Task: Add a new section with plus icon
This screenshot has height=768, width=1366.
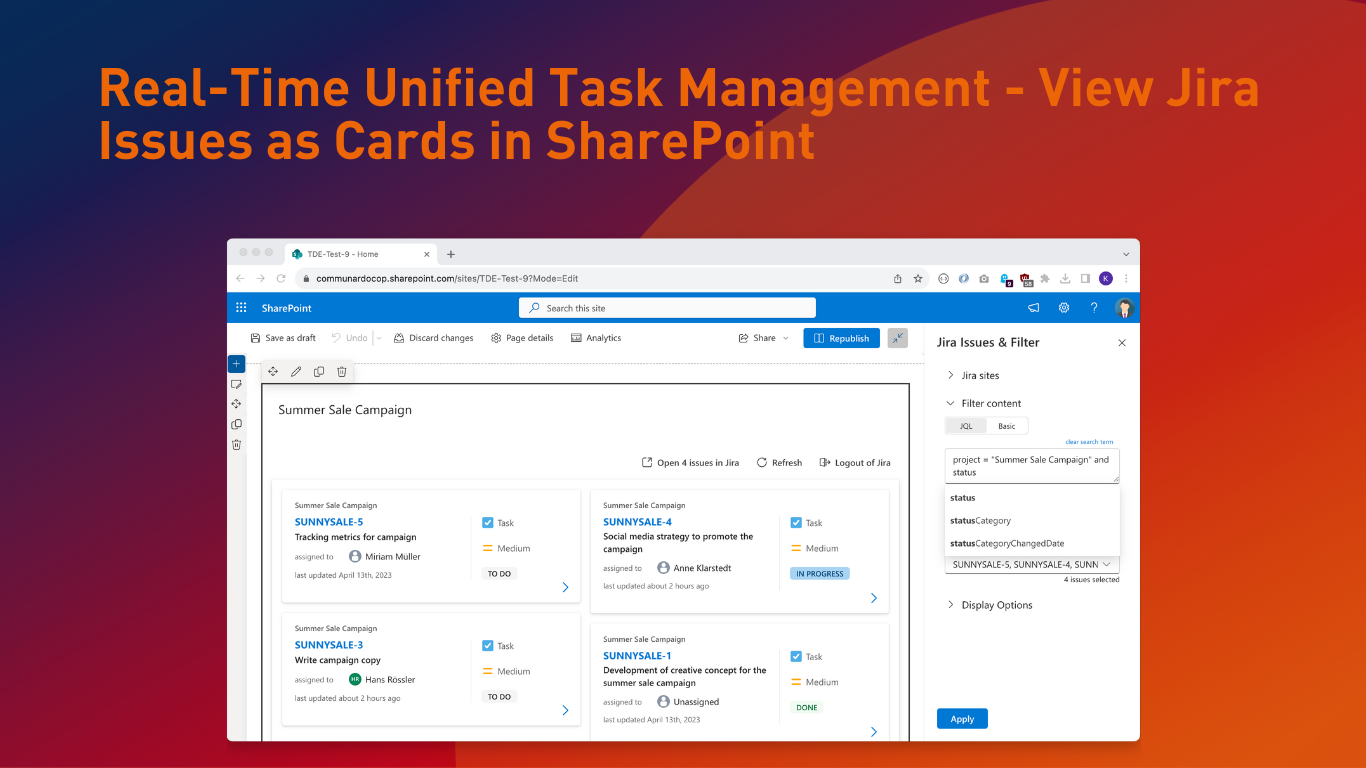Action: tap(236, 364)
